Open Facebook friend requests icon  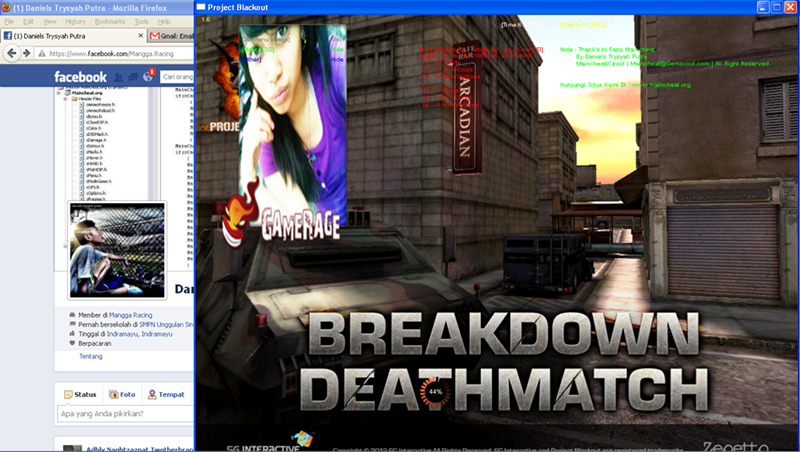118,77
